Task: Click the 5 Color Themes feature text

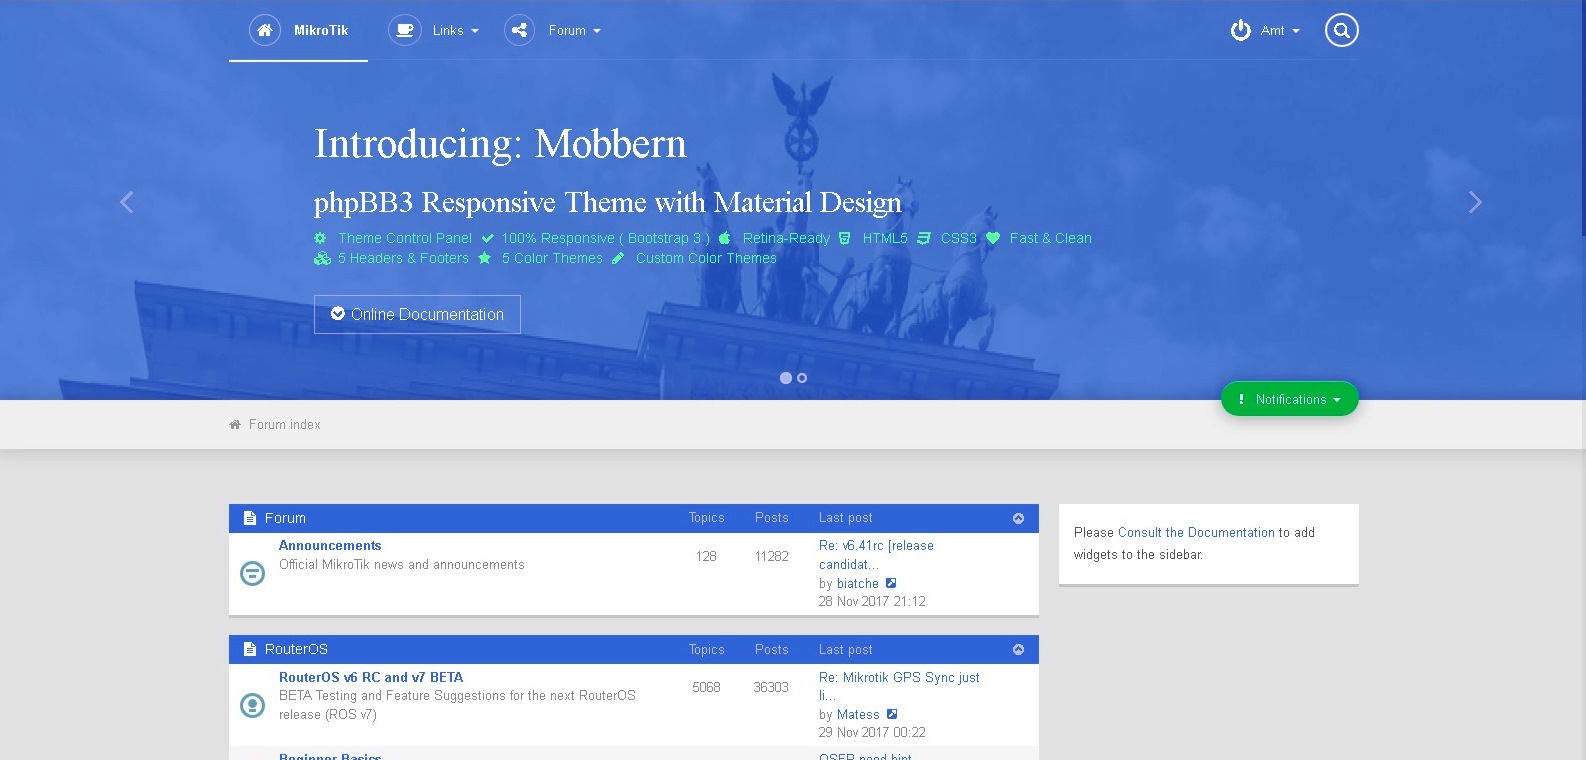Action: pos(552,258)
